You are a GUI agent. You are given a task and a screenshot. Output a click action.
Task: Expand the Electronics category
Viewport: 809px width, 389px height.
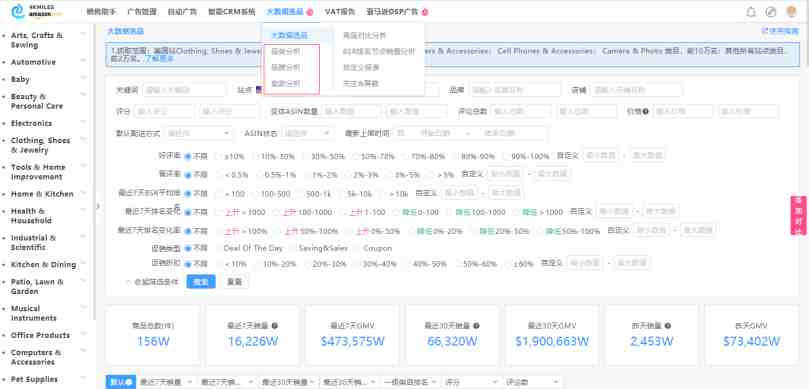[83, 122]
